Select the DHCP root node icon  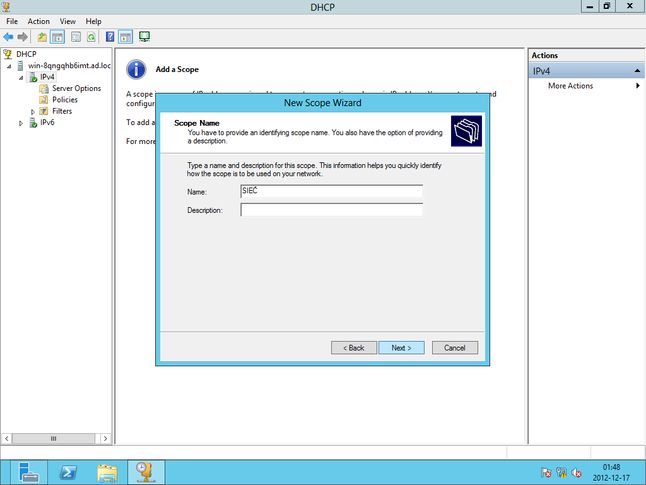(7, 54)
